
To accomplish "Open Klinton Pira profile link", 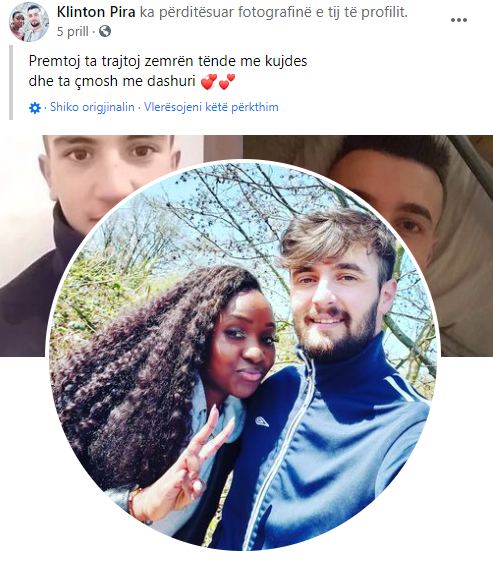I will (96, 12).
